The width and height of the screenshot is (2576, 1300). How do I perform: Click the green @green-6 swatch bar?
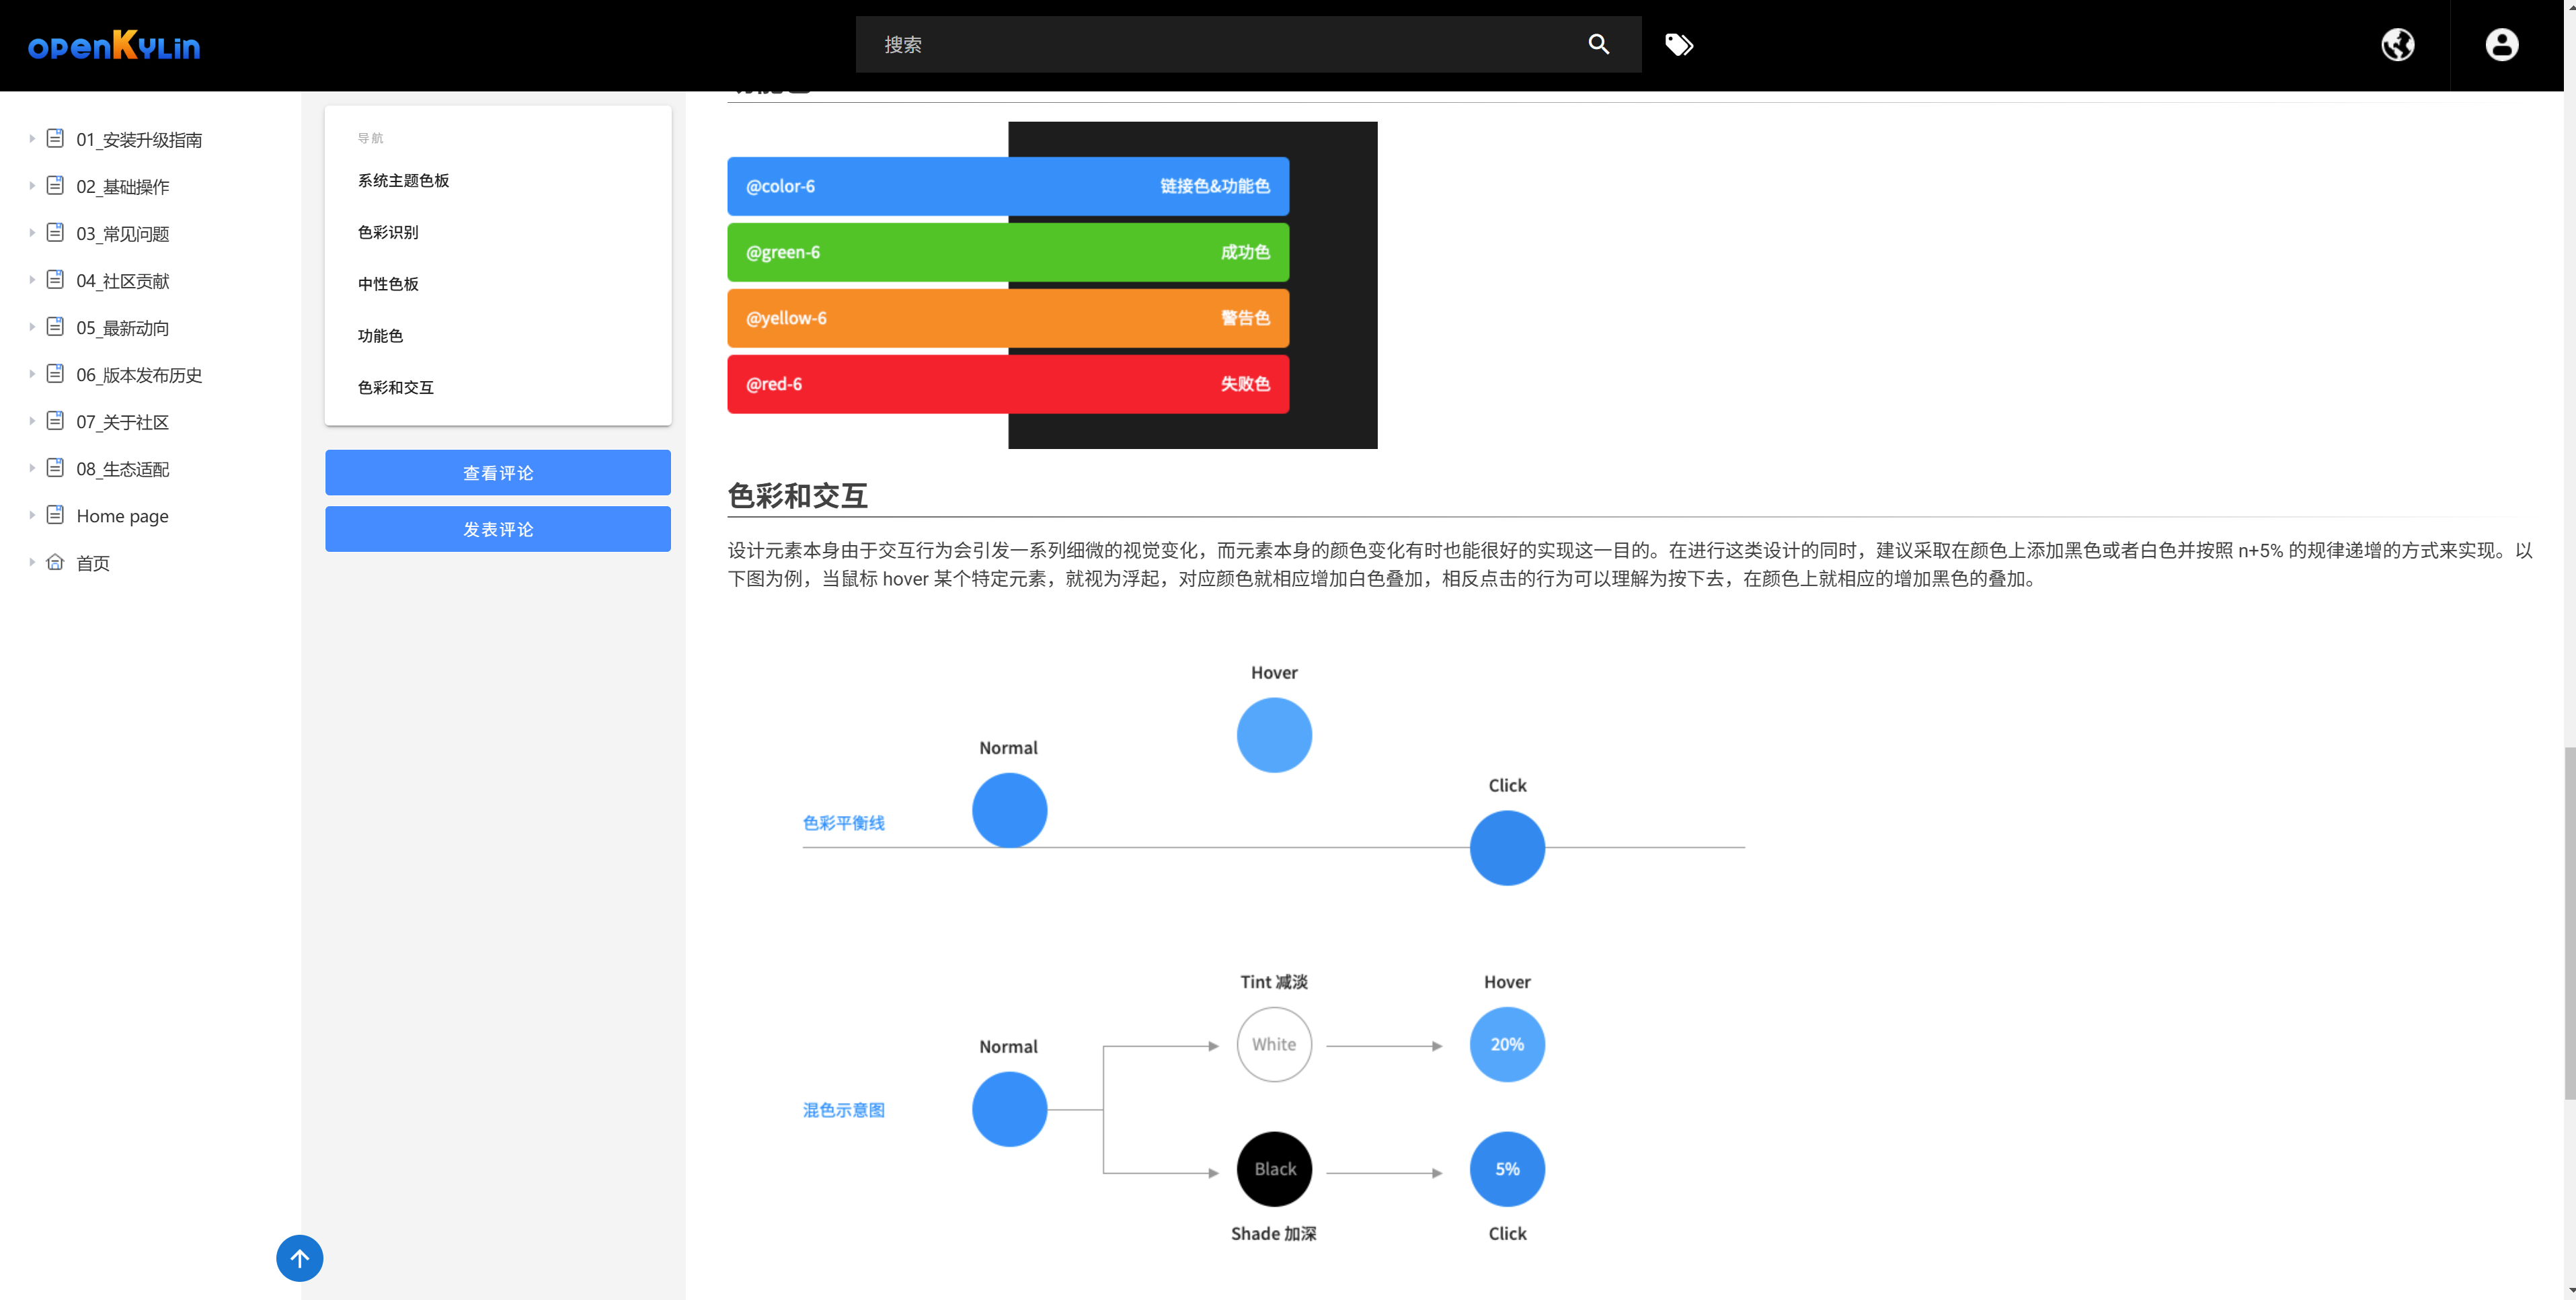click(1008, 252)
